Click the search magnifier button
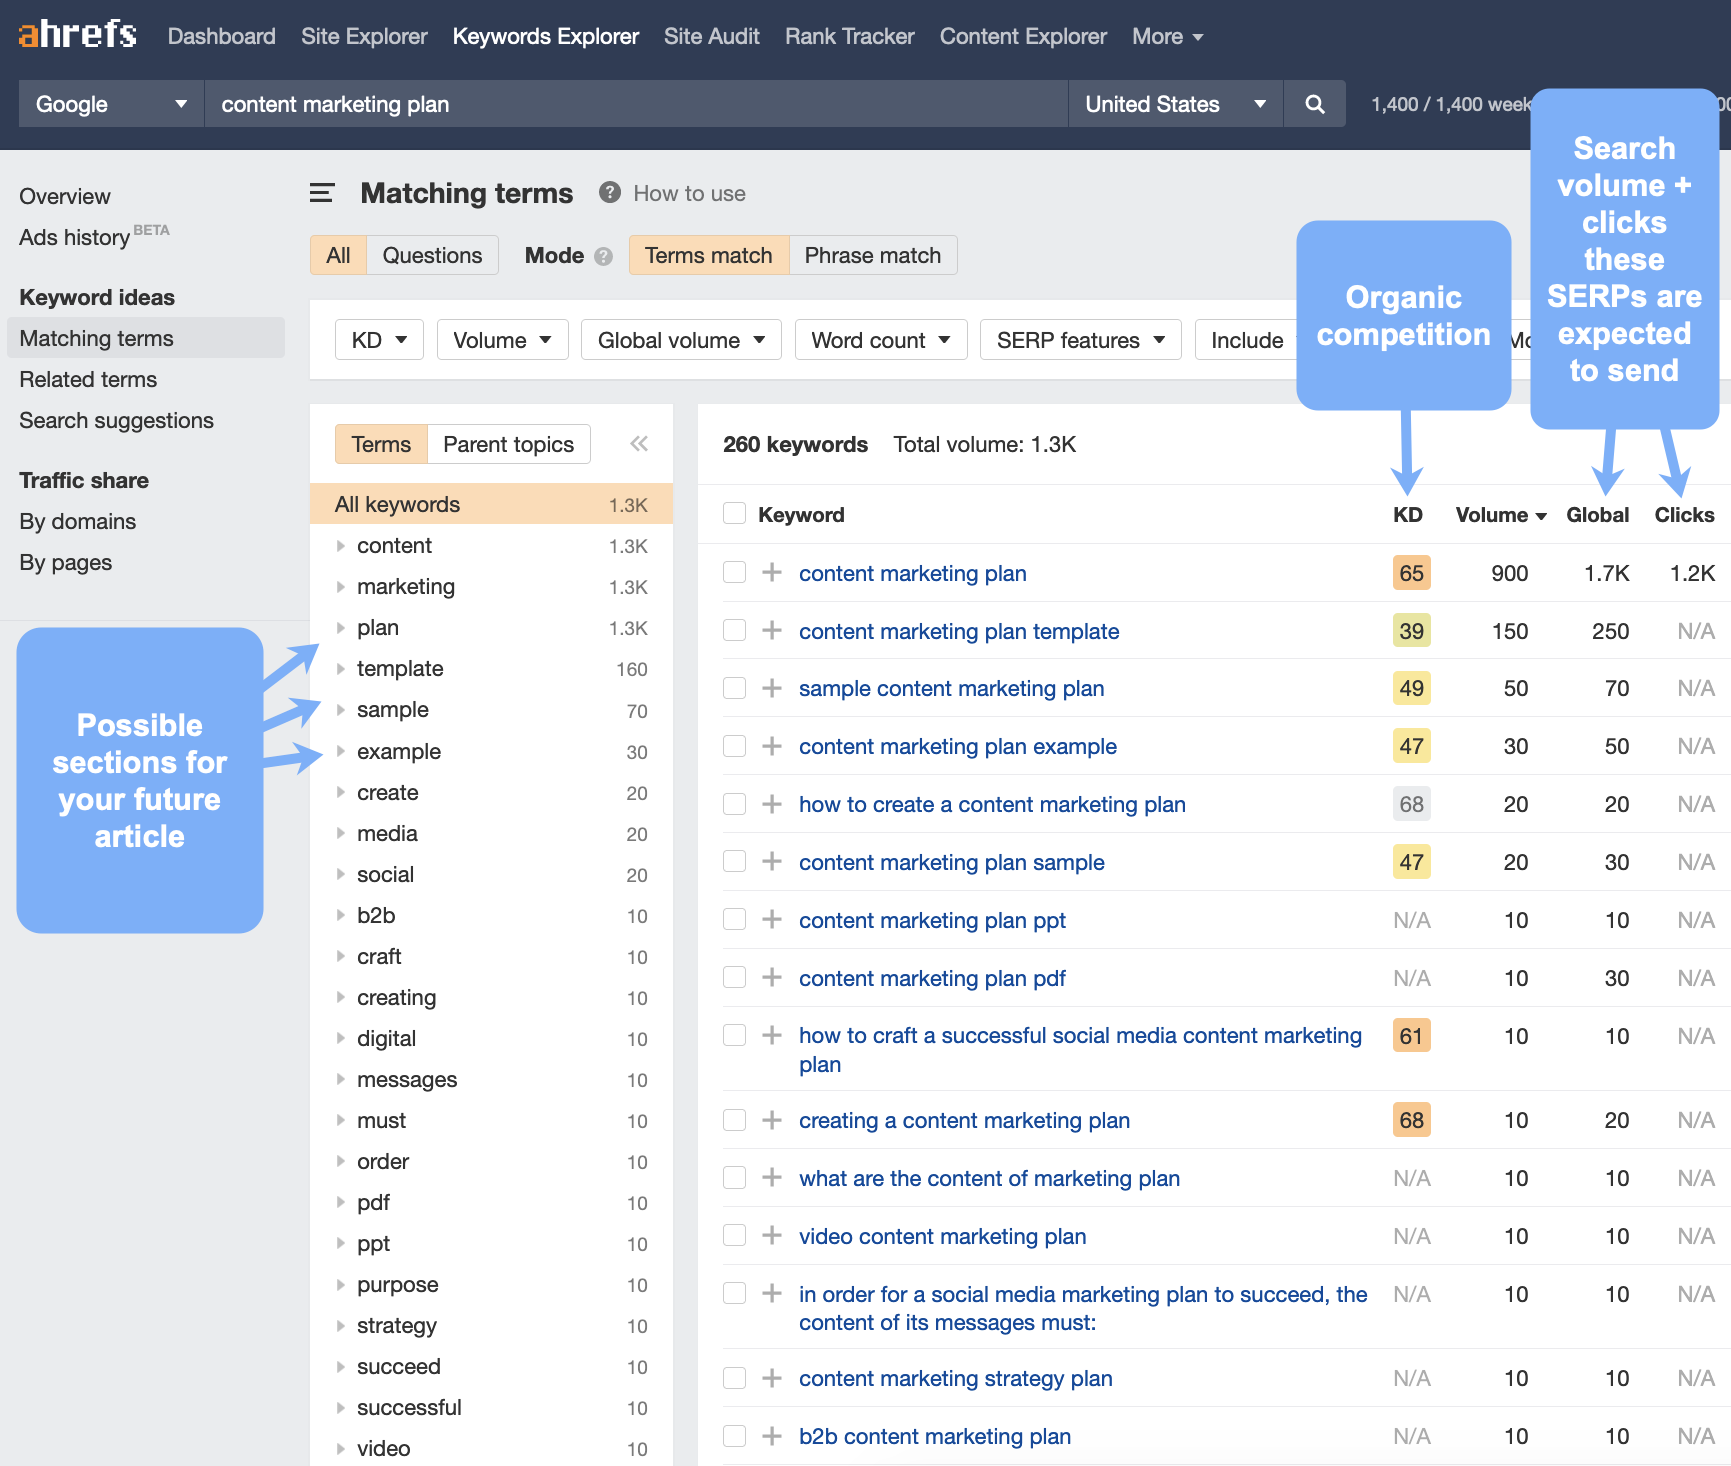This screenshot has height=1466, width=1731. click(x=1315, y=104)
